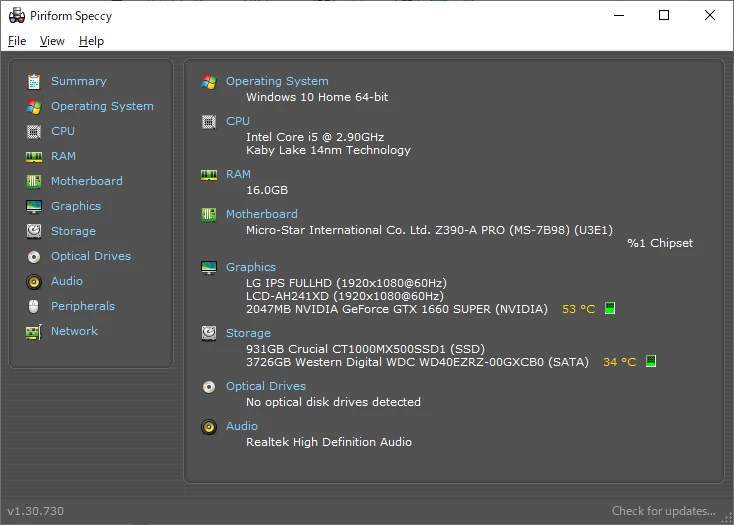Viewport: 734px width, 525px height.
Task: Click the Summary clipboard icon in sidebar
Action: click(x=34, y=81)
